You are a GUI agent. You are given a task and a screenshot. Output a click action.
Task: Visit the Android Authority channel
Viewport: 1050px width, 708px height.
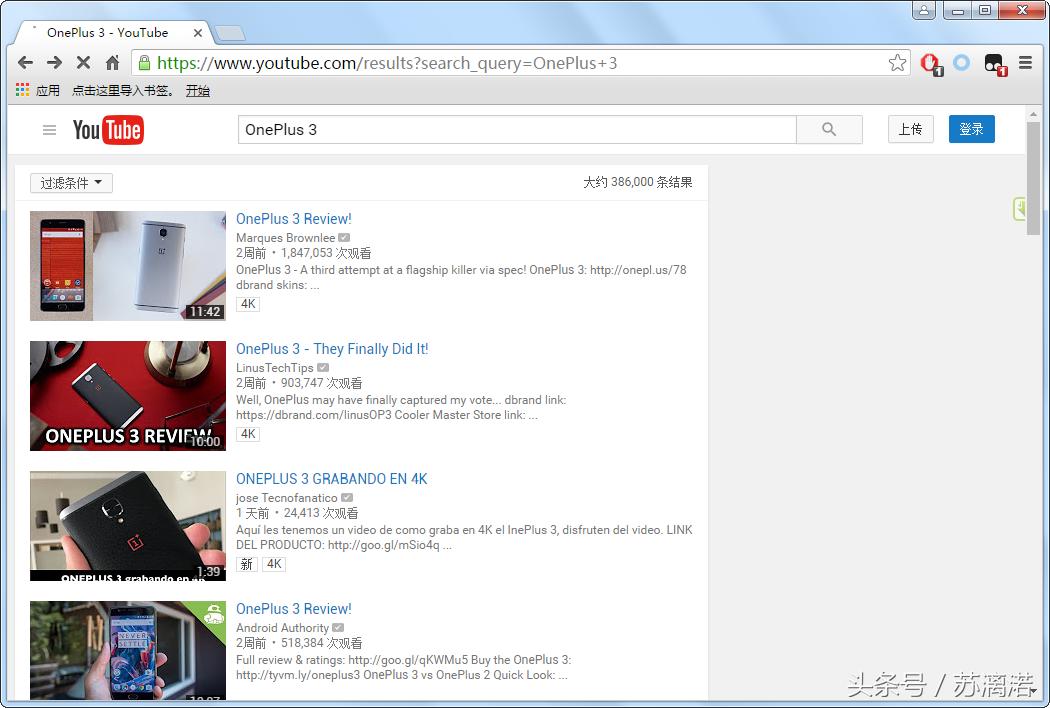point(282,628)
